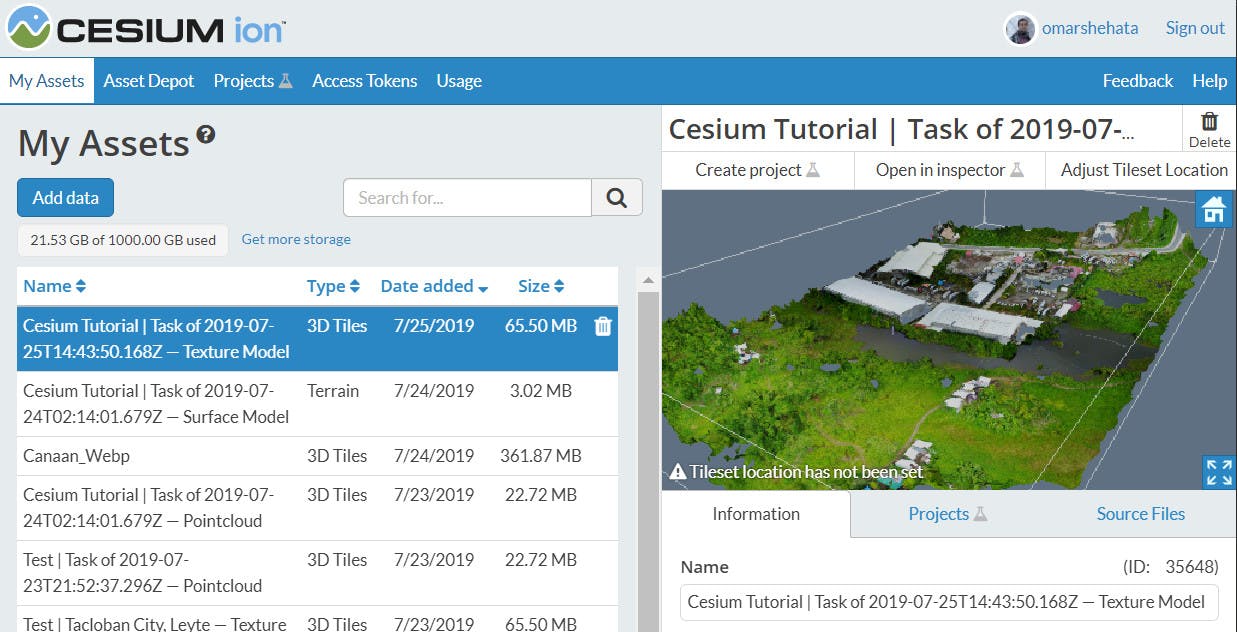Open Access Tokens page

click(x=365, y=81)
